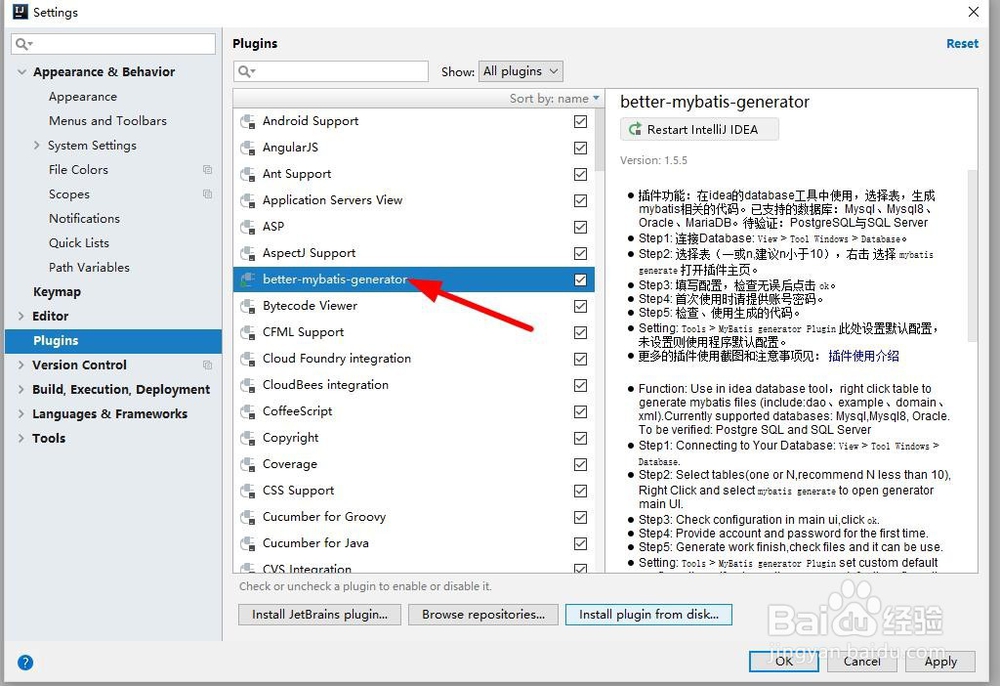The image size is (1000, 686).
Task: Click the Ant Support plugin icon
Action: click(x=247, y=174)
